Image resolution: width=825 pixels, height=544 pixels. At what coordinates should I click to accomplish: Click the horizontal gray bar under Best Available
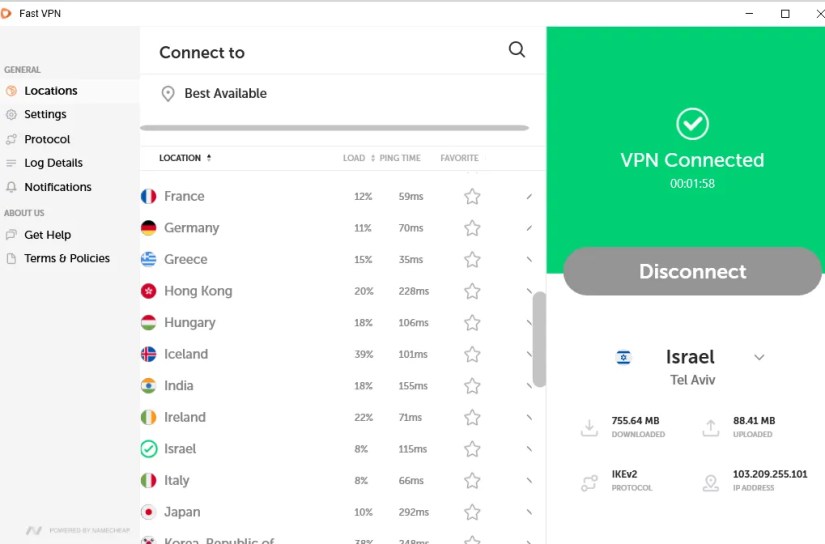pos(335,128)
